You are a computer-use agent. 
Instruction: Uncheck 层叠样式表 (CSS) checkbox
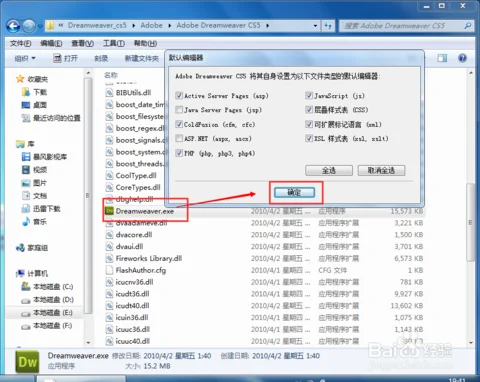(x=309, y=110)
